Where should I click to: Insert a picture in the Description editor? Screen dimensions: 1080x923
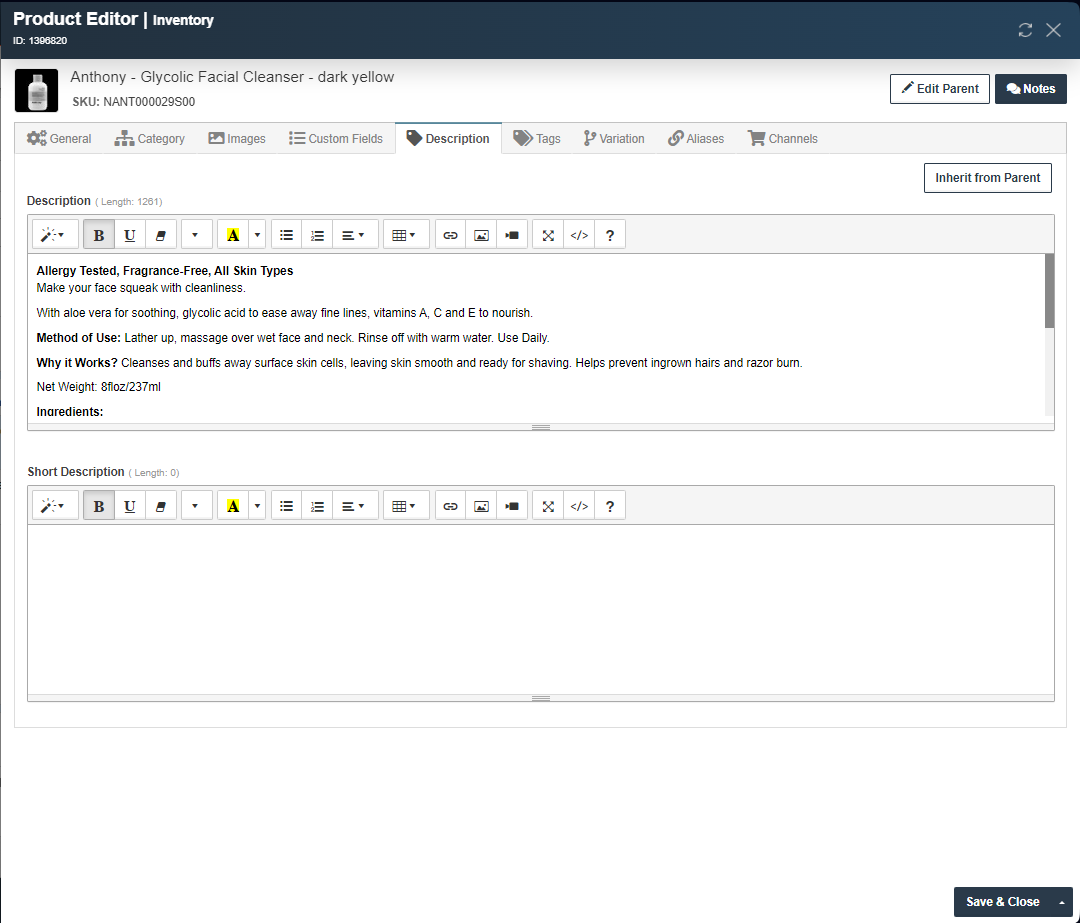pyautogui.click(x=481, y=235)
